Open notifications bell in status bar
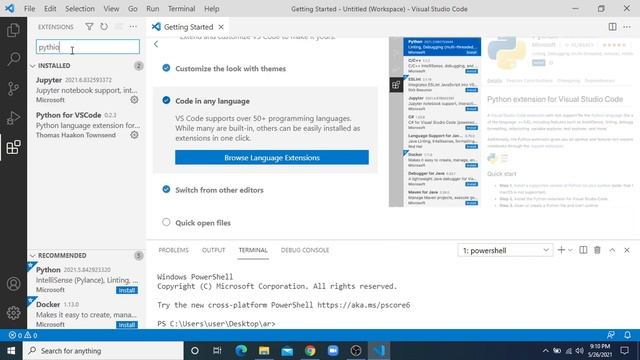 (627, 335)
